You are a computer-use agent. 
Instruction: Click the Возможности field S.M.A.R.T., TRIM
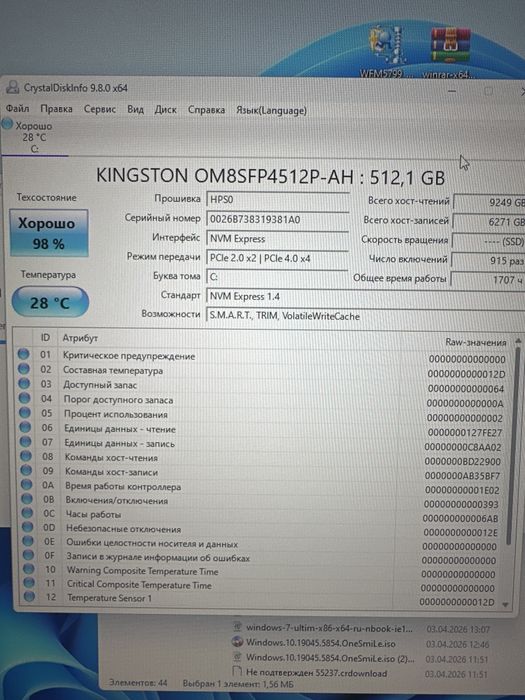click(x=365, y=316)
